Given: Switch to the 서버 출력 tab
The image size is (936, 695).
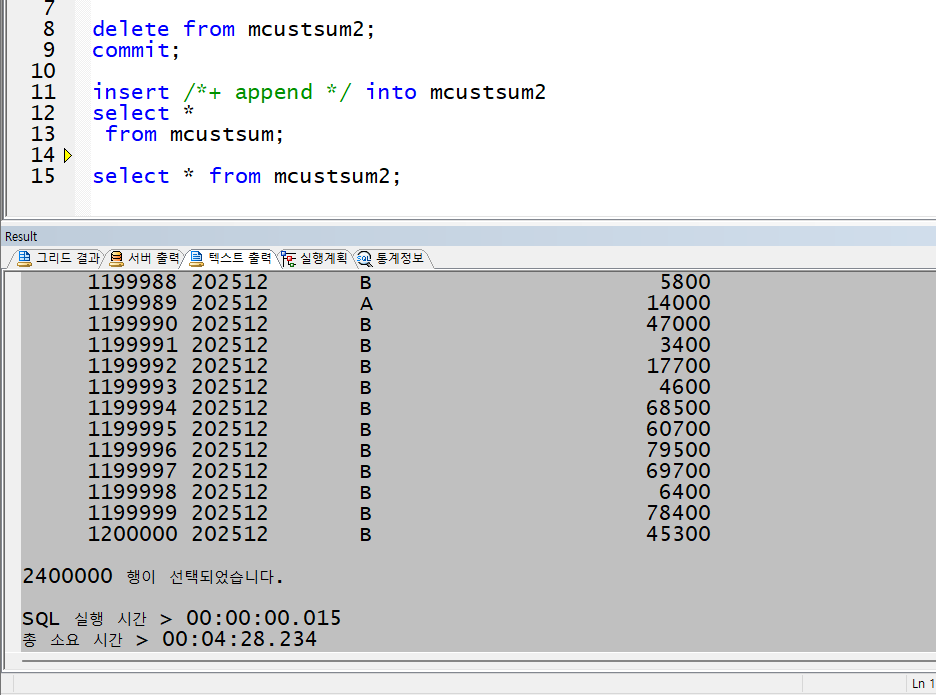Looking at the screenshot, I should [144, 259].
